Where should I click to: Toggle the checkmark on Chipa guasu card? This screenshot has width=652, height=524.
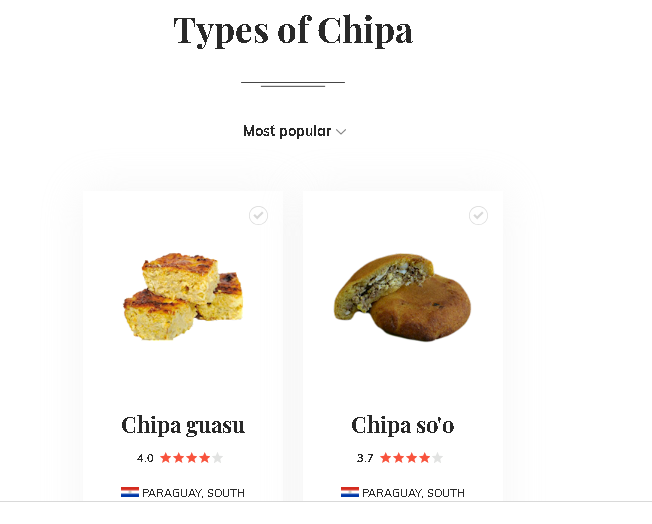(x=258, y=215)
